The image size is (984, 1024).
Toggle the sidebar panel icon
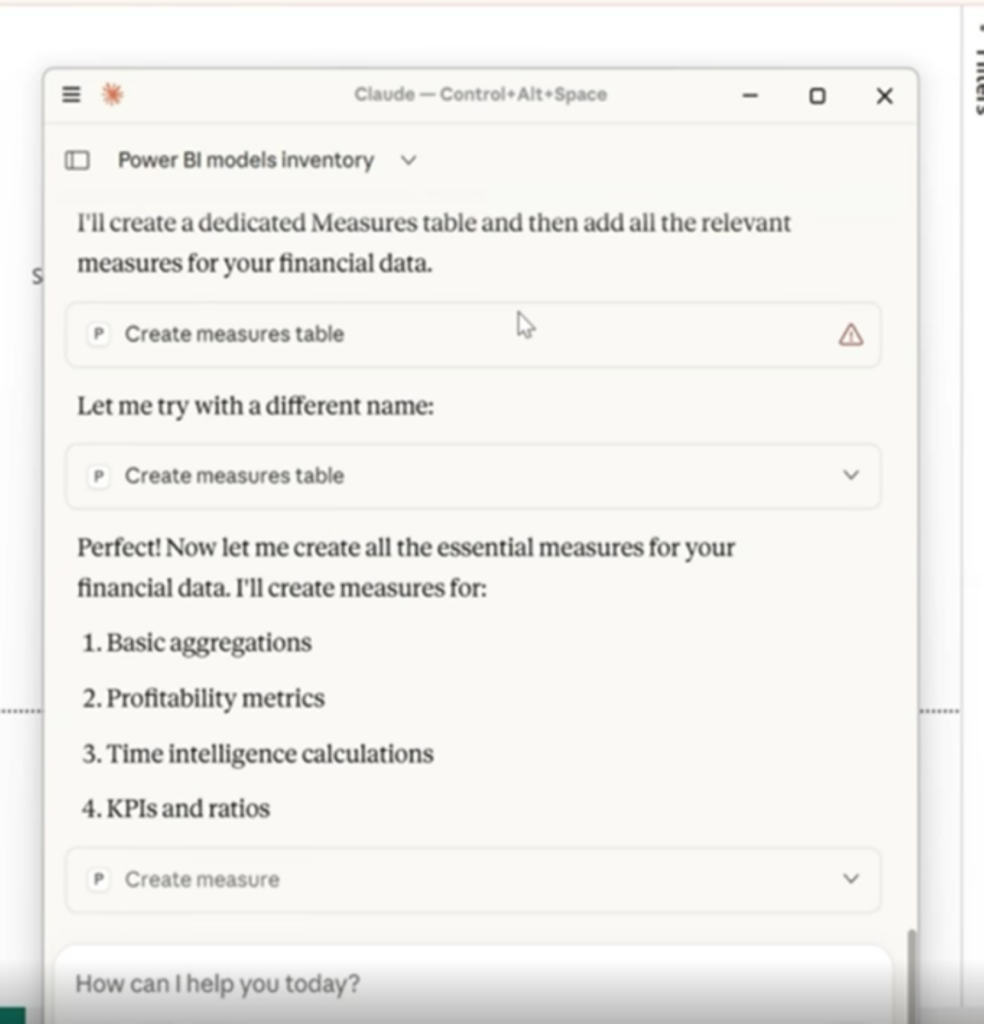pyautogui.click(x=77, y=160)
